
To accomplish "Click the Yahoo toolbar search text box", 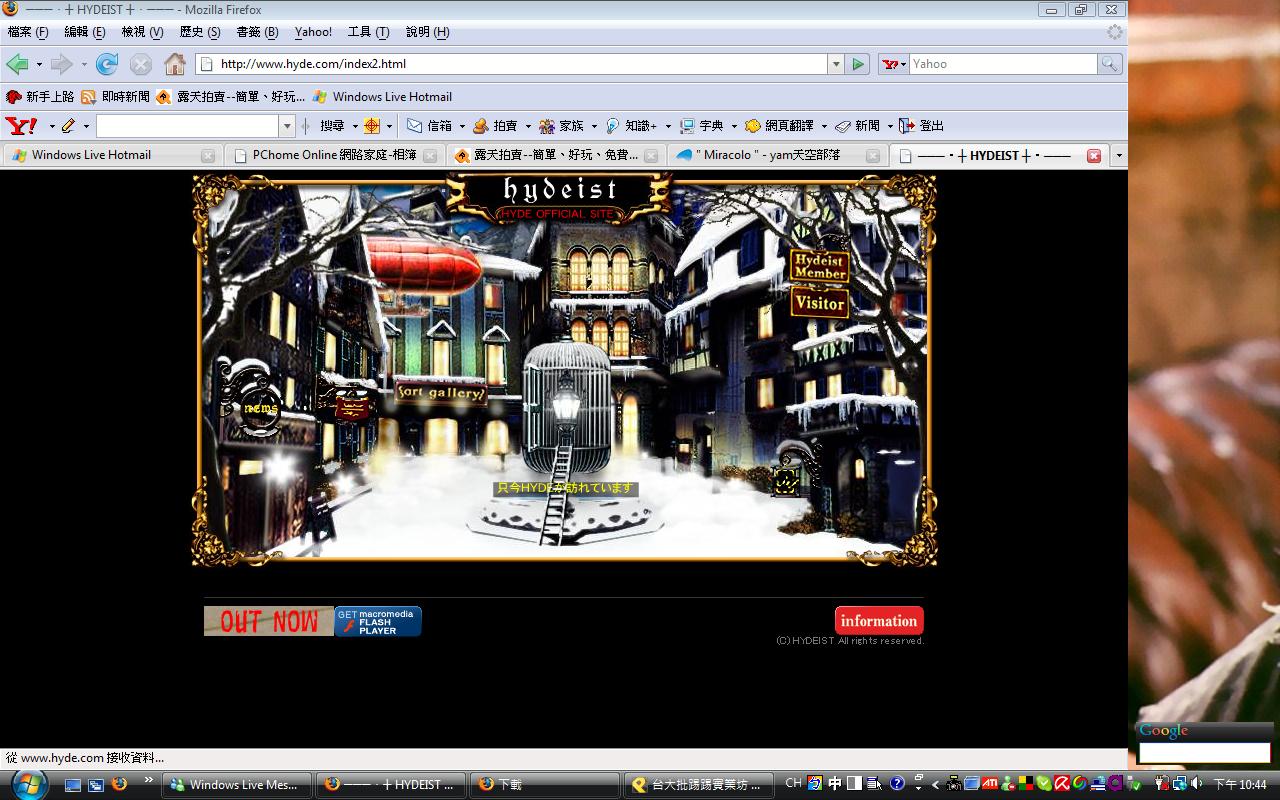I will [x=187, y=126].
